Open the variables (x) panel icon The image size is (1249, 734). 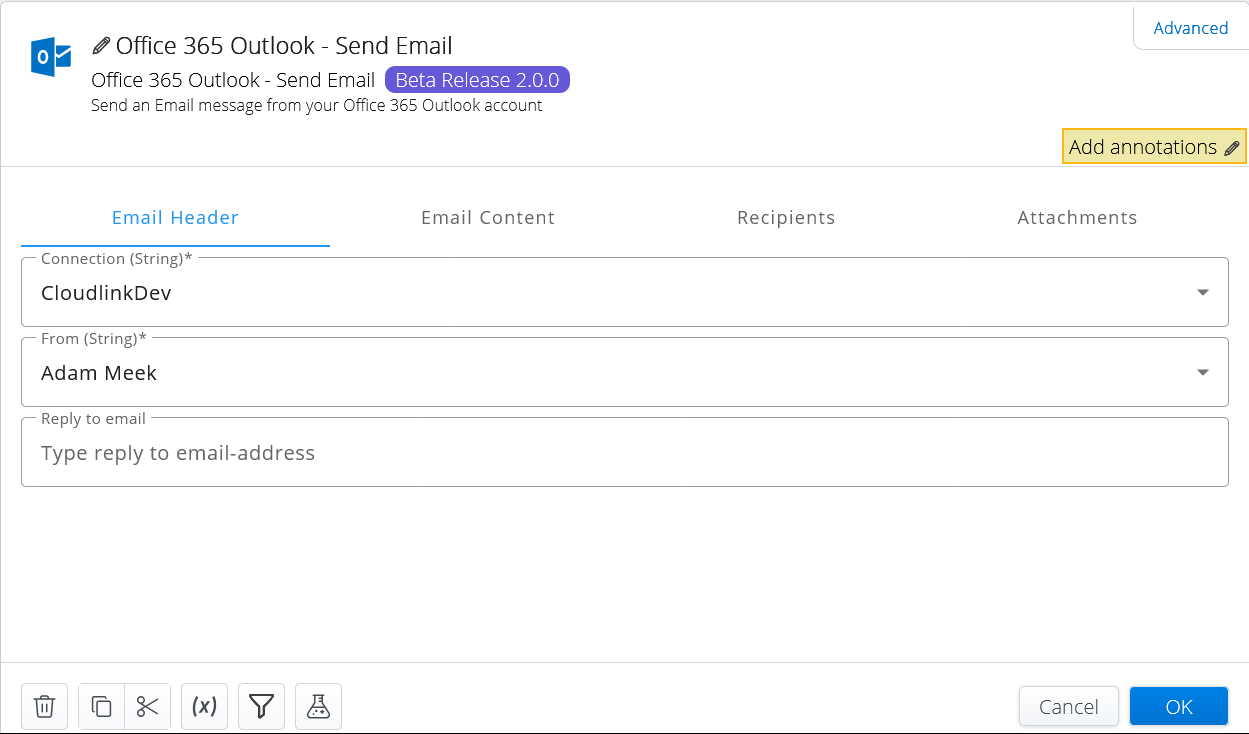tap(204, 706)
